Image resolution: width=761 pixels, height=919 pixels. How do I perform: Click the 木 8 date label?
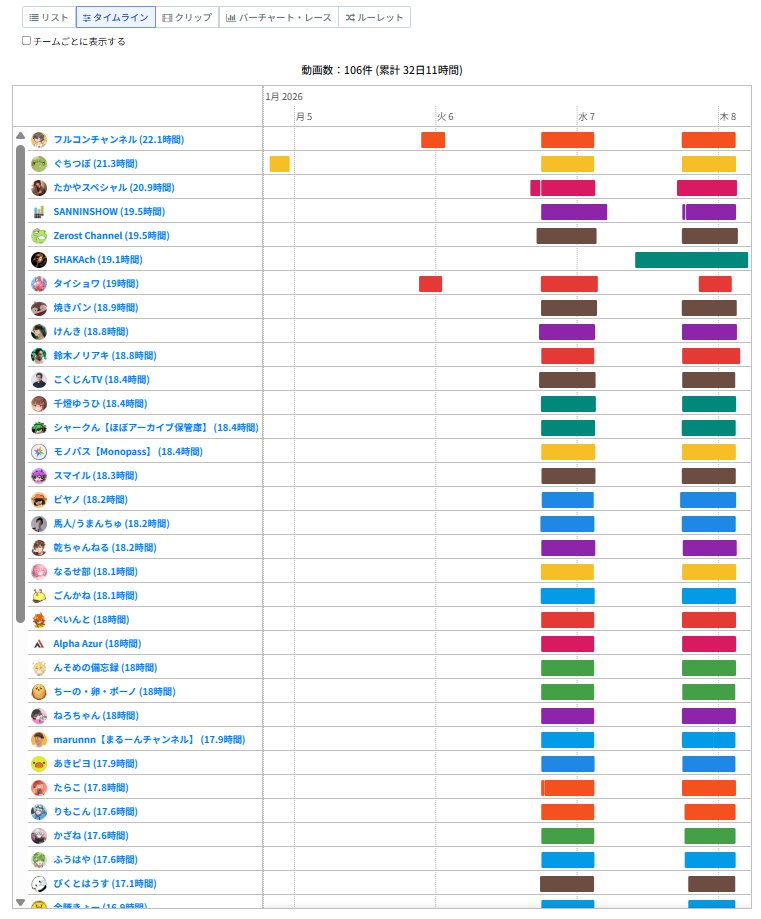(x=728, y=117)
